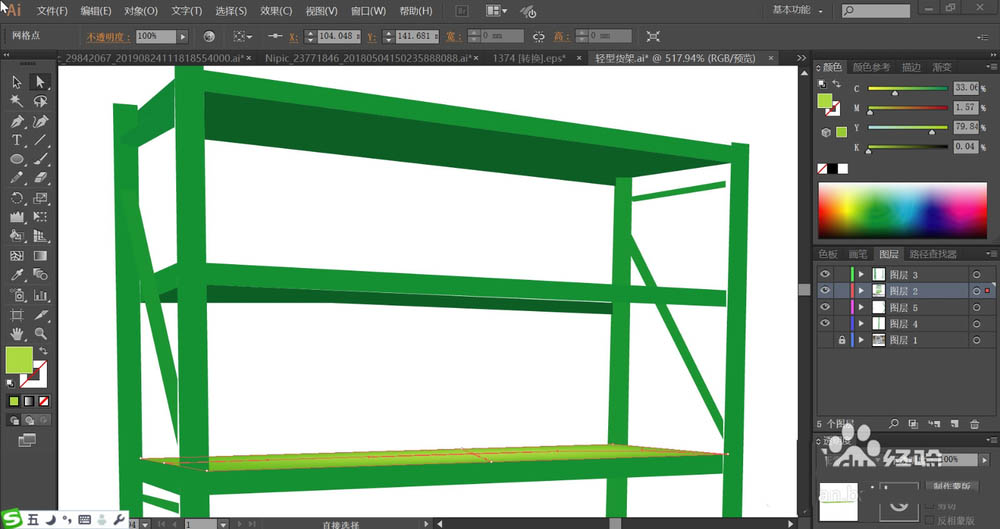This screenshot has height=529, width=1000.
Task: Expand 图层 1 disclosure triangle
Action: [x=861, y=340]
